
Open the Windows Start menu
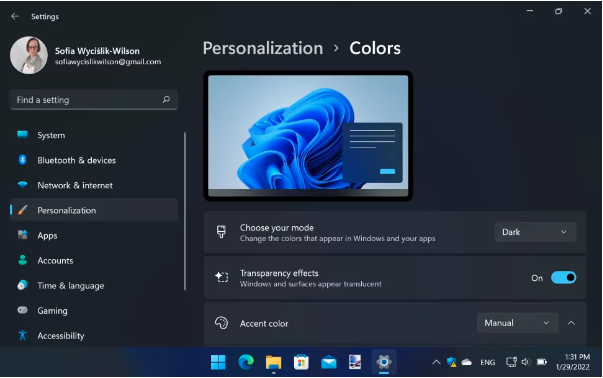pos(218,362)
